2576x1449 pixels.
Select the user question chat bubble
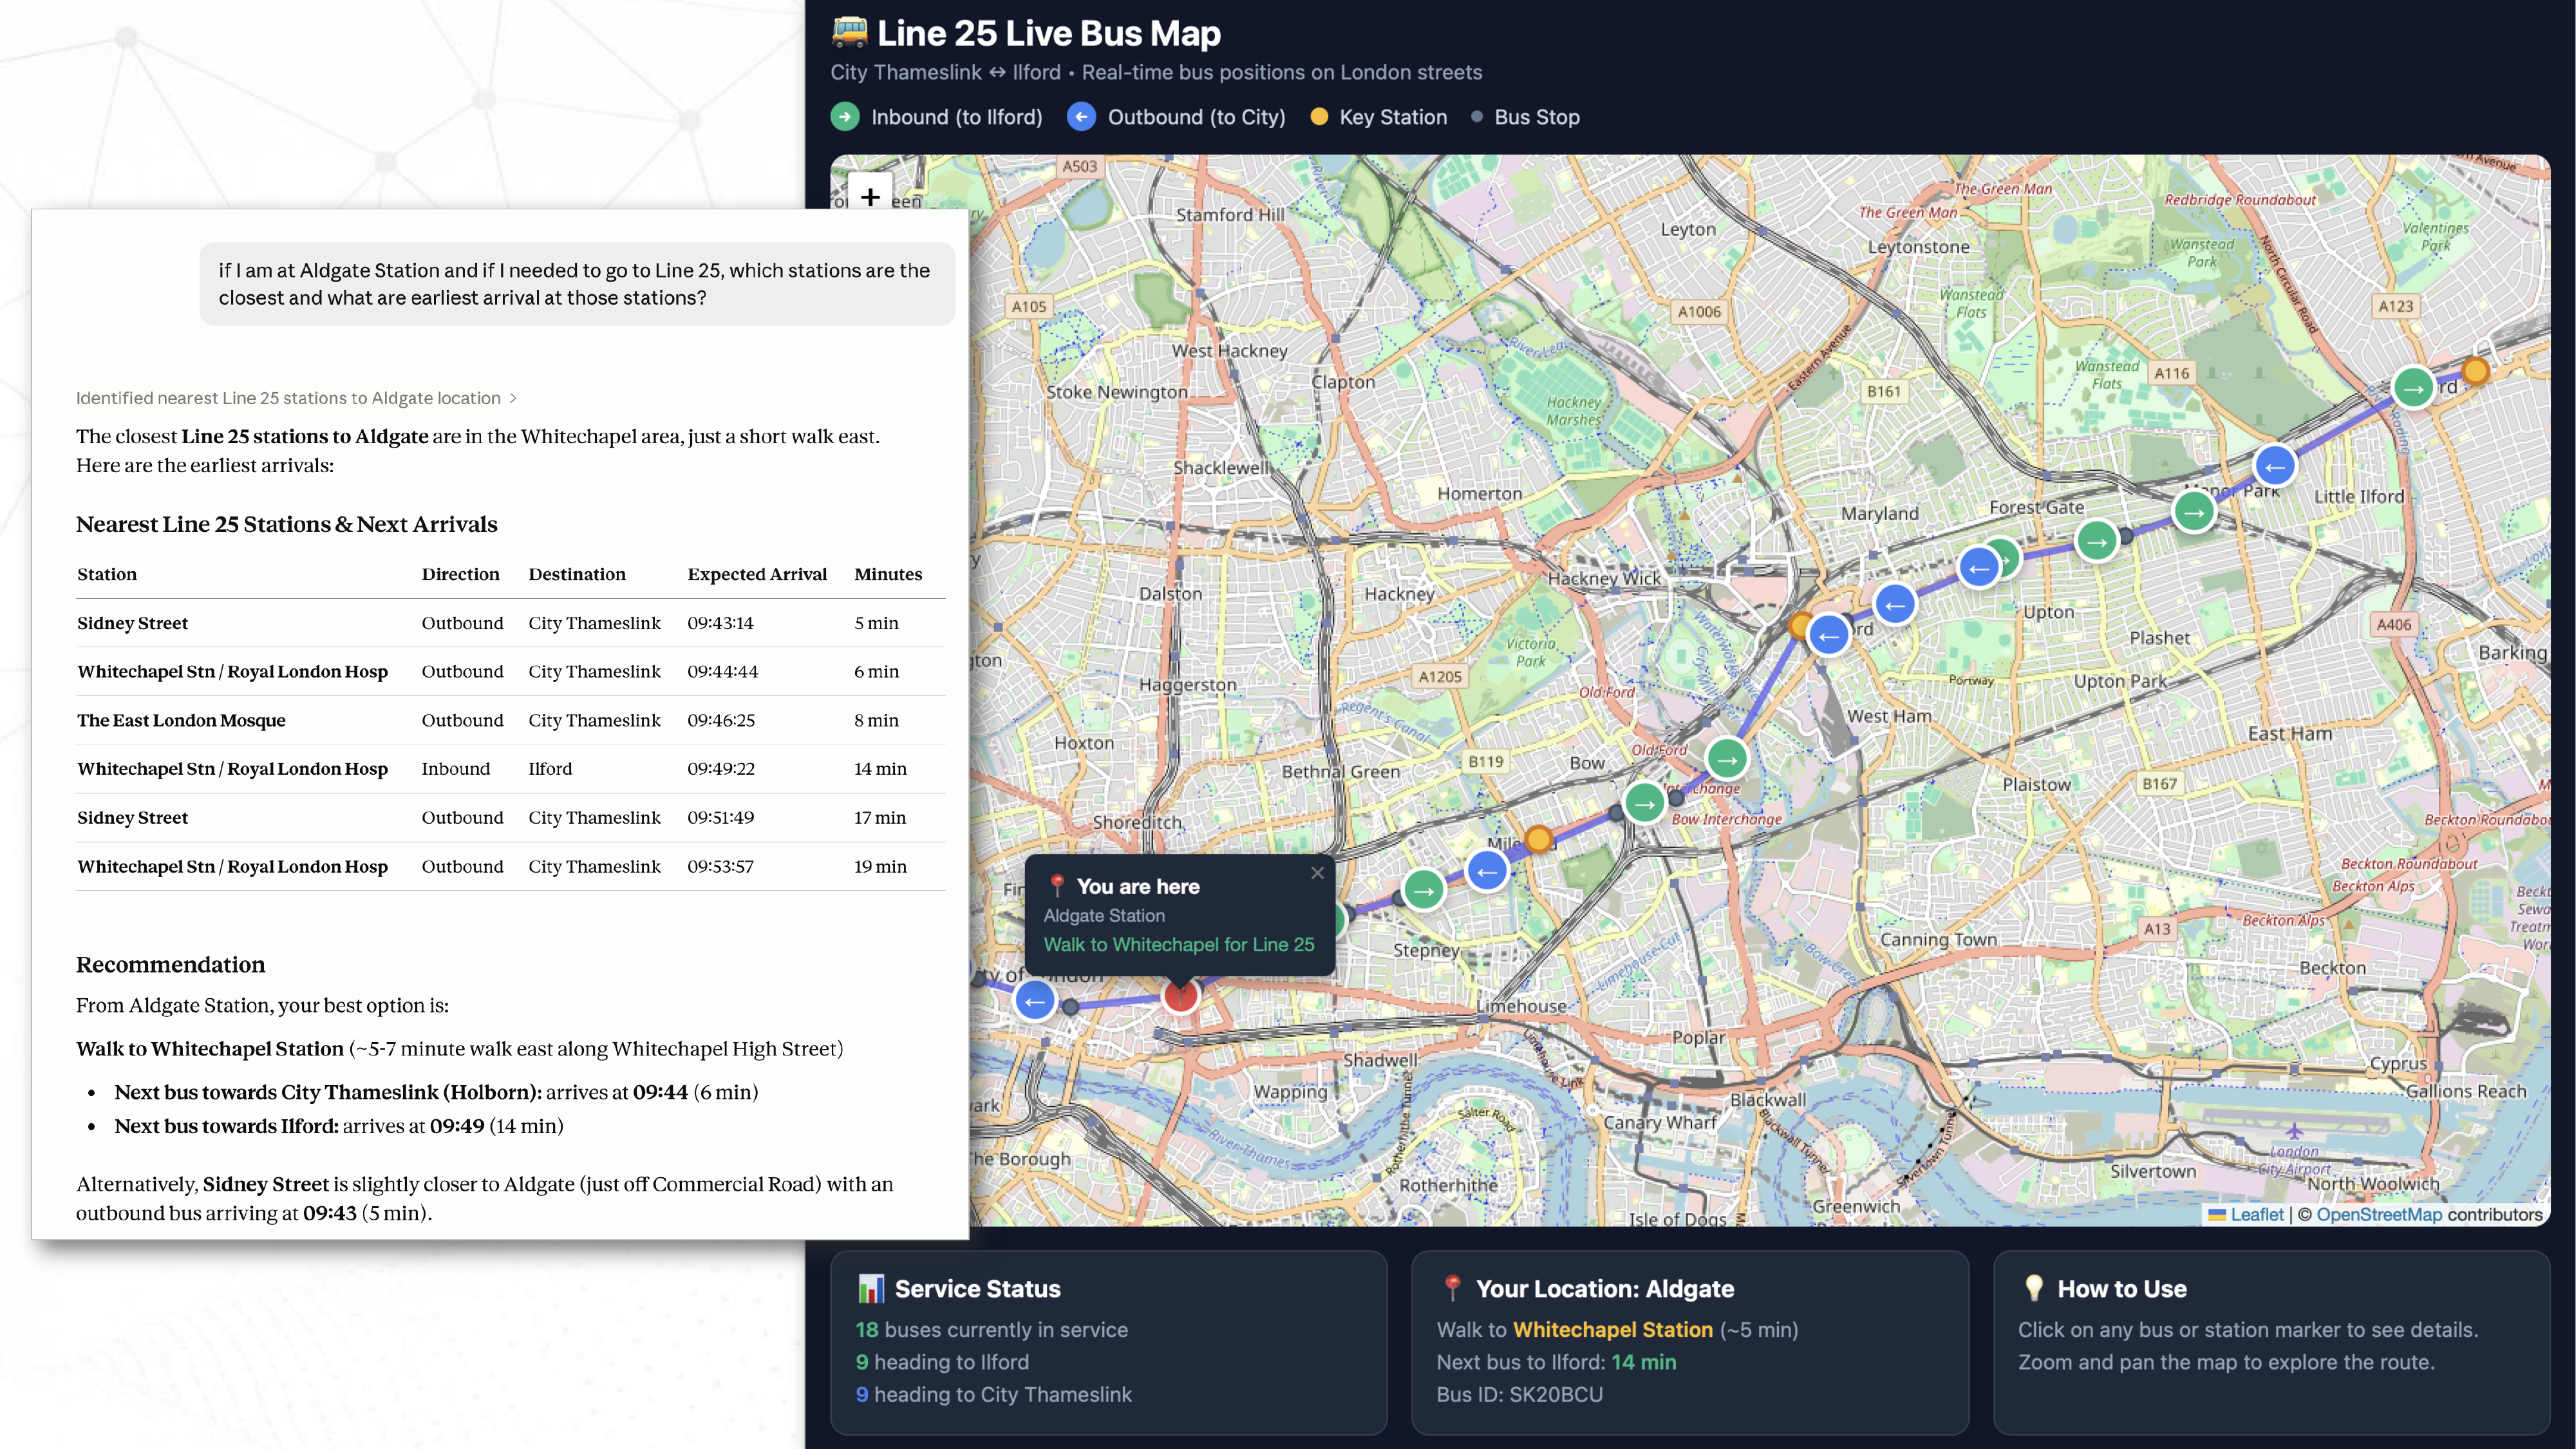577,284
